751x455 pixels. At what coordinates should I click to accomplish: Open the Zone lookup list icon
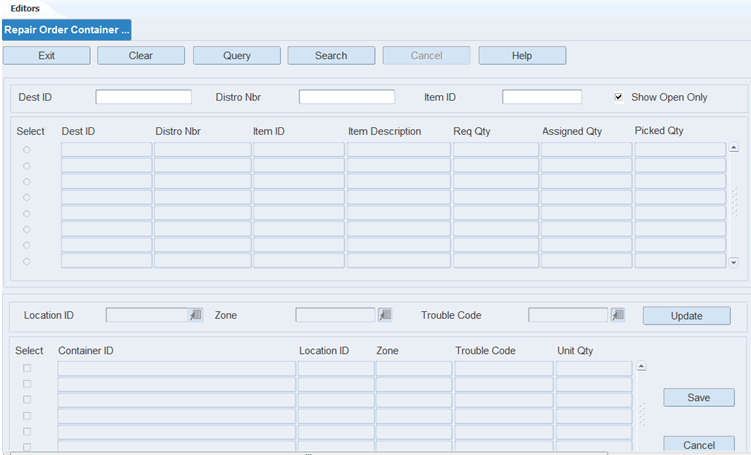(x=385, y=315)
